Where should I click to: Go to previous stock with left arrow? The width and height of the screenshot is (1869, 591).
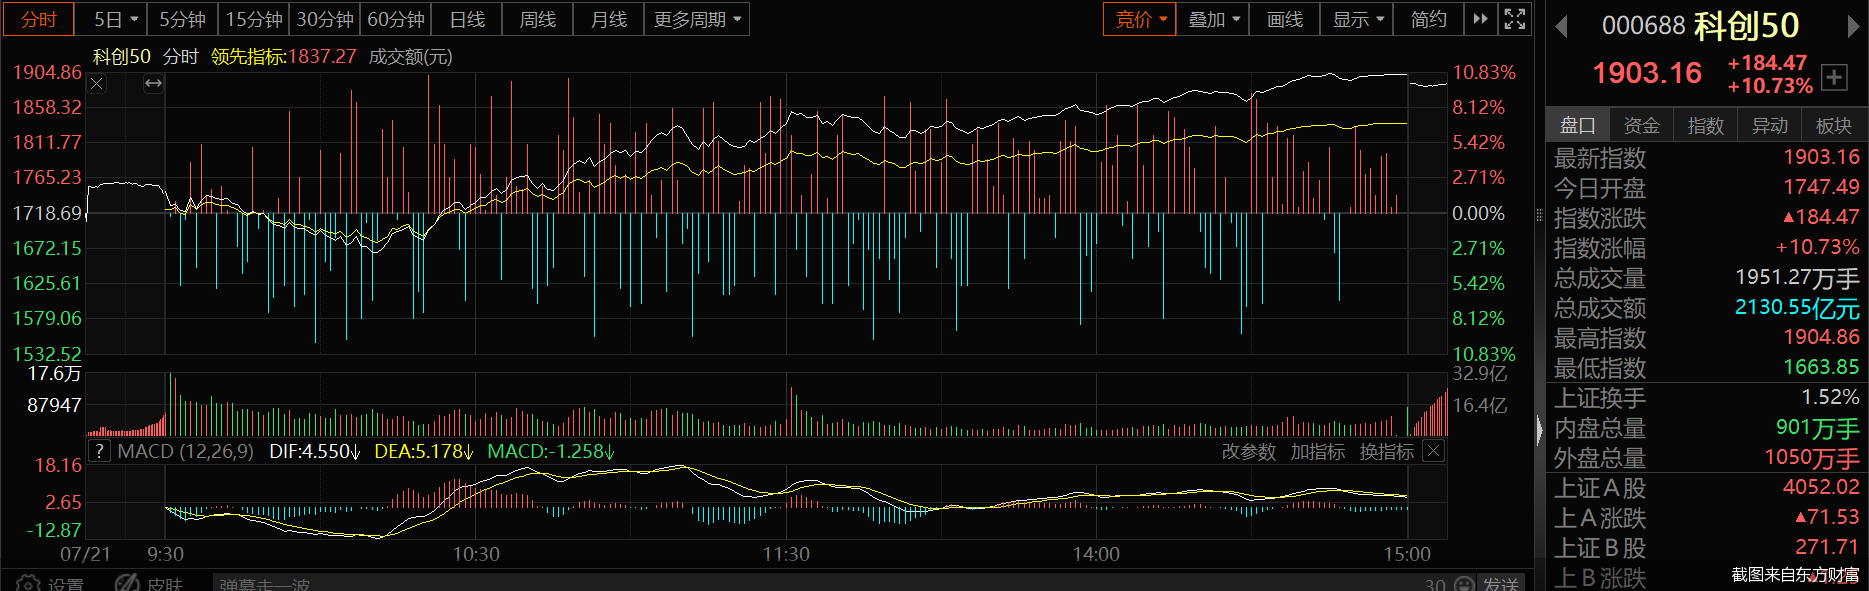point(1561,27)
